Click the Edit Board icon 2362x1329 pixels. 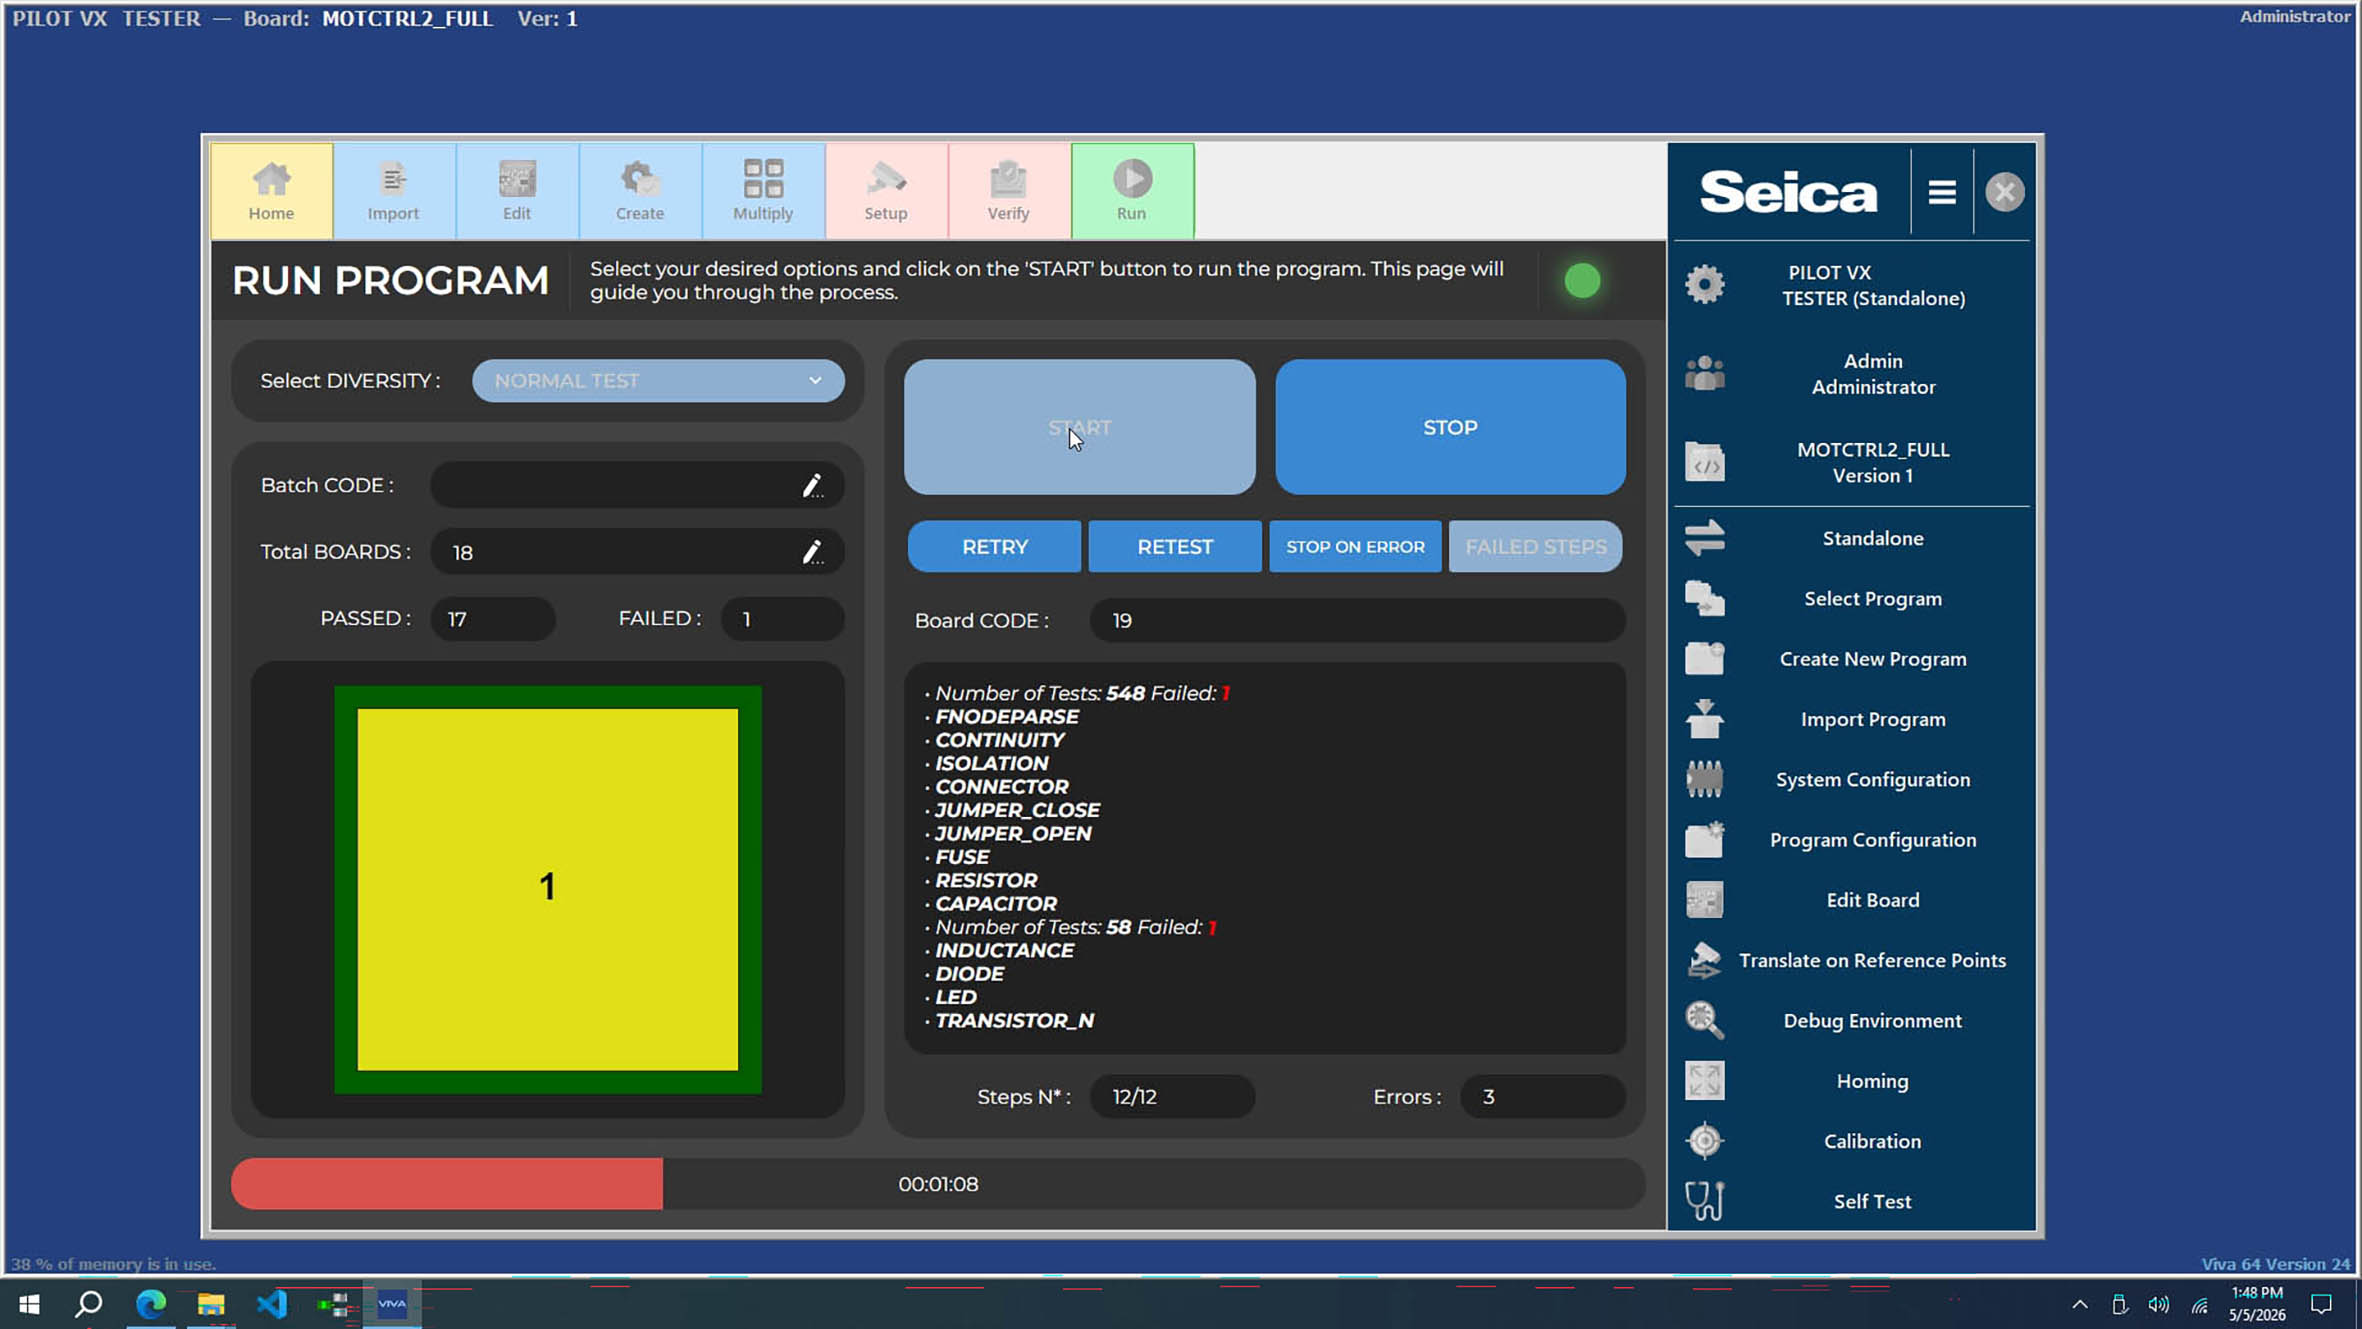click(x=1704, y=900)
